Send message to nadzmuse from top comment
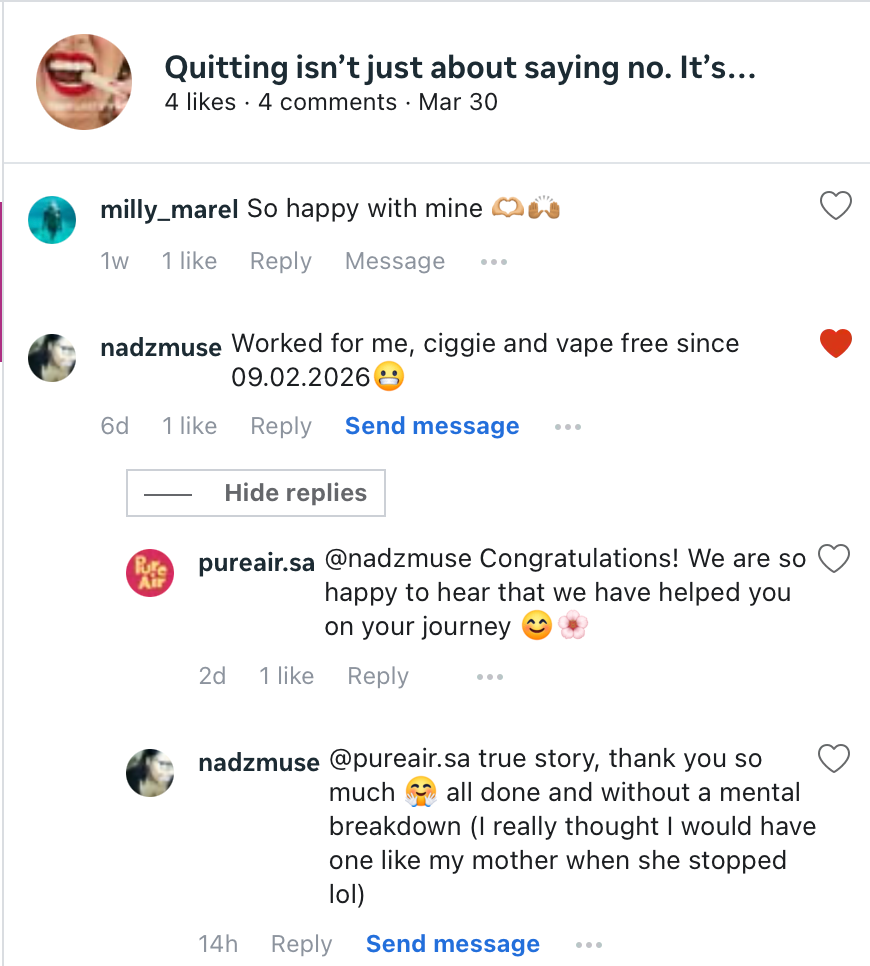Viewport: 870px width, 966px height. click(432, 427)
